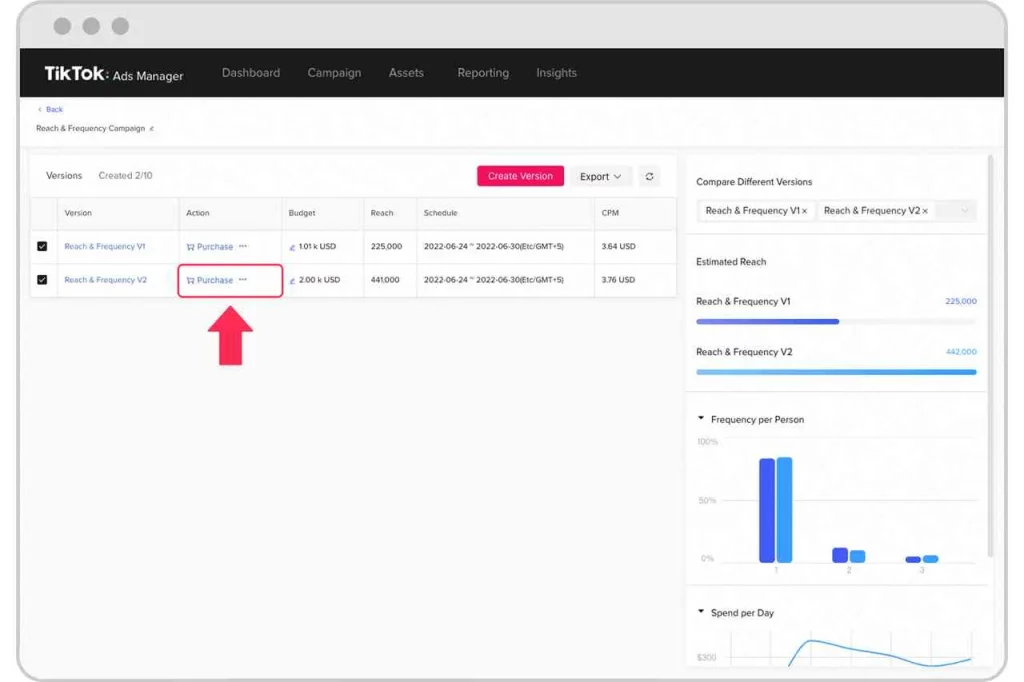Screen dimensions: 1024x682
Task: Click the Reach & Frequency V2 reach bar
Action: (836, 372)
